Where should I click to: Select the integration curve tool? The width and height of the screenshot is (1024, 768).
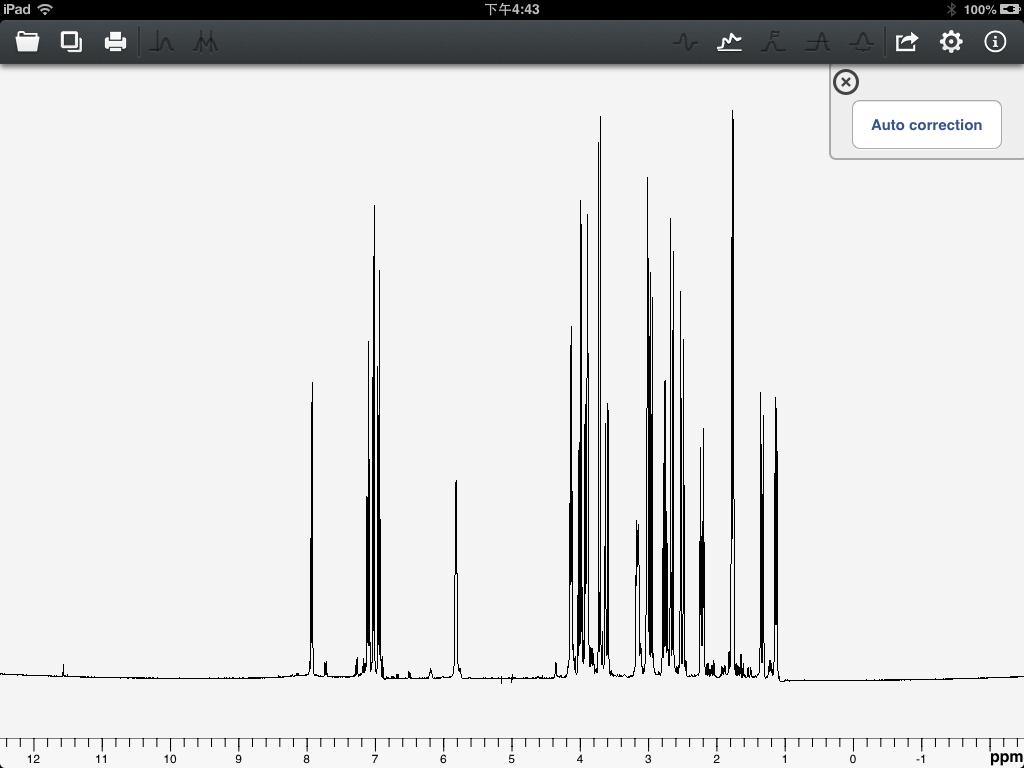click(773, 42)
